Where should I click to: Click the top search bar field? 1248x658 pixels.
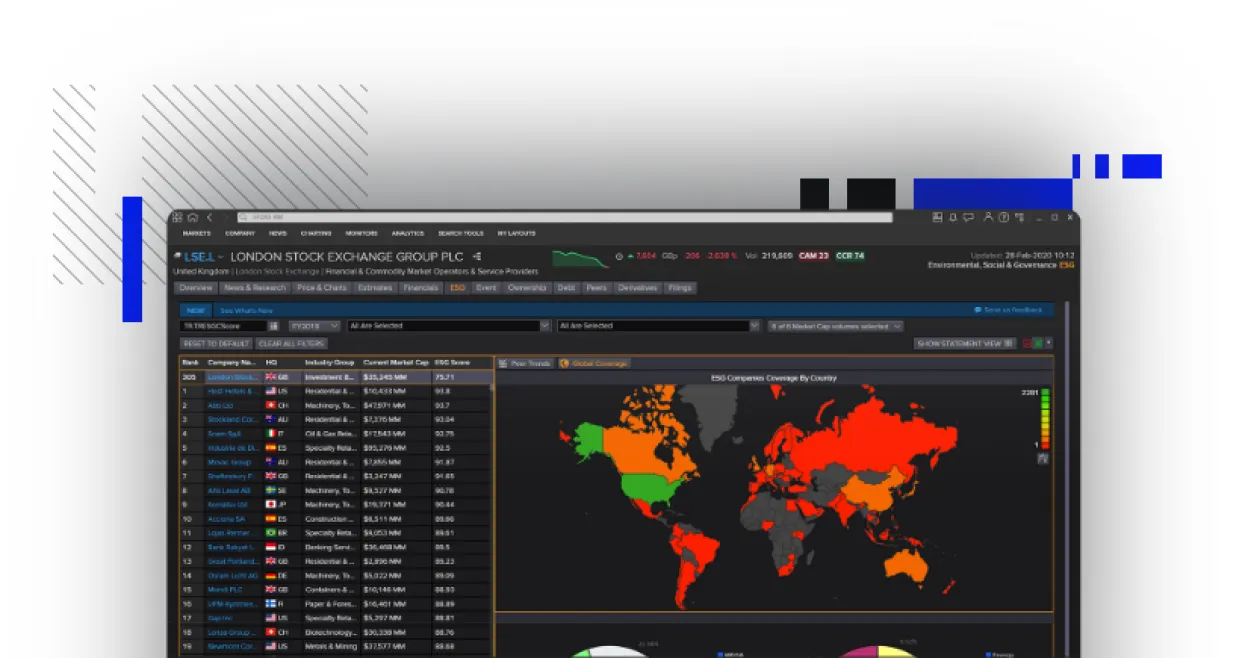[564, 217]
